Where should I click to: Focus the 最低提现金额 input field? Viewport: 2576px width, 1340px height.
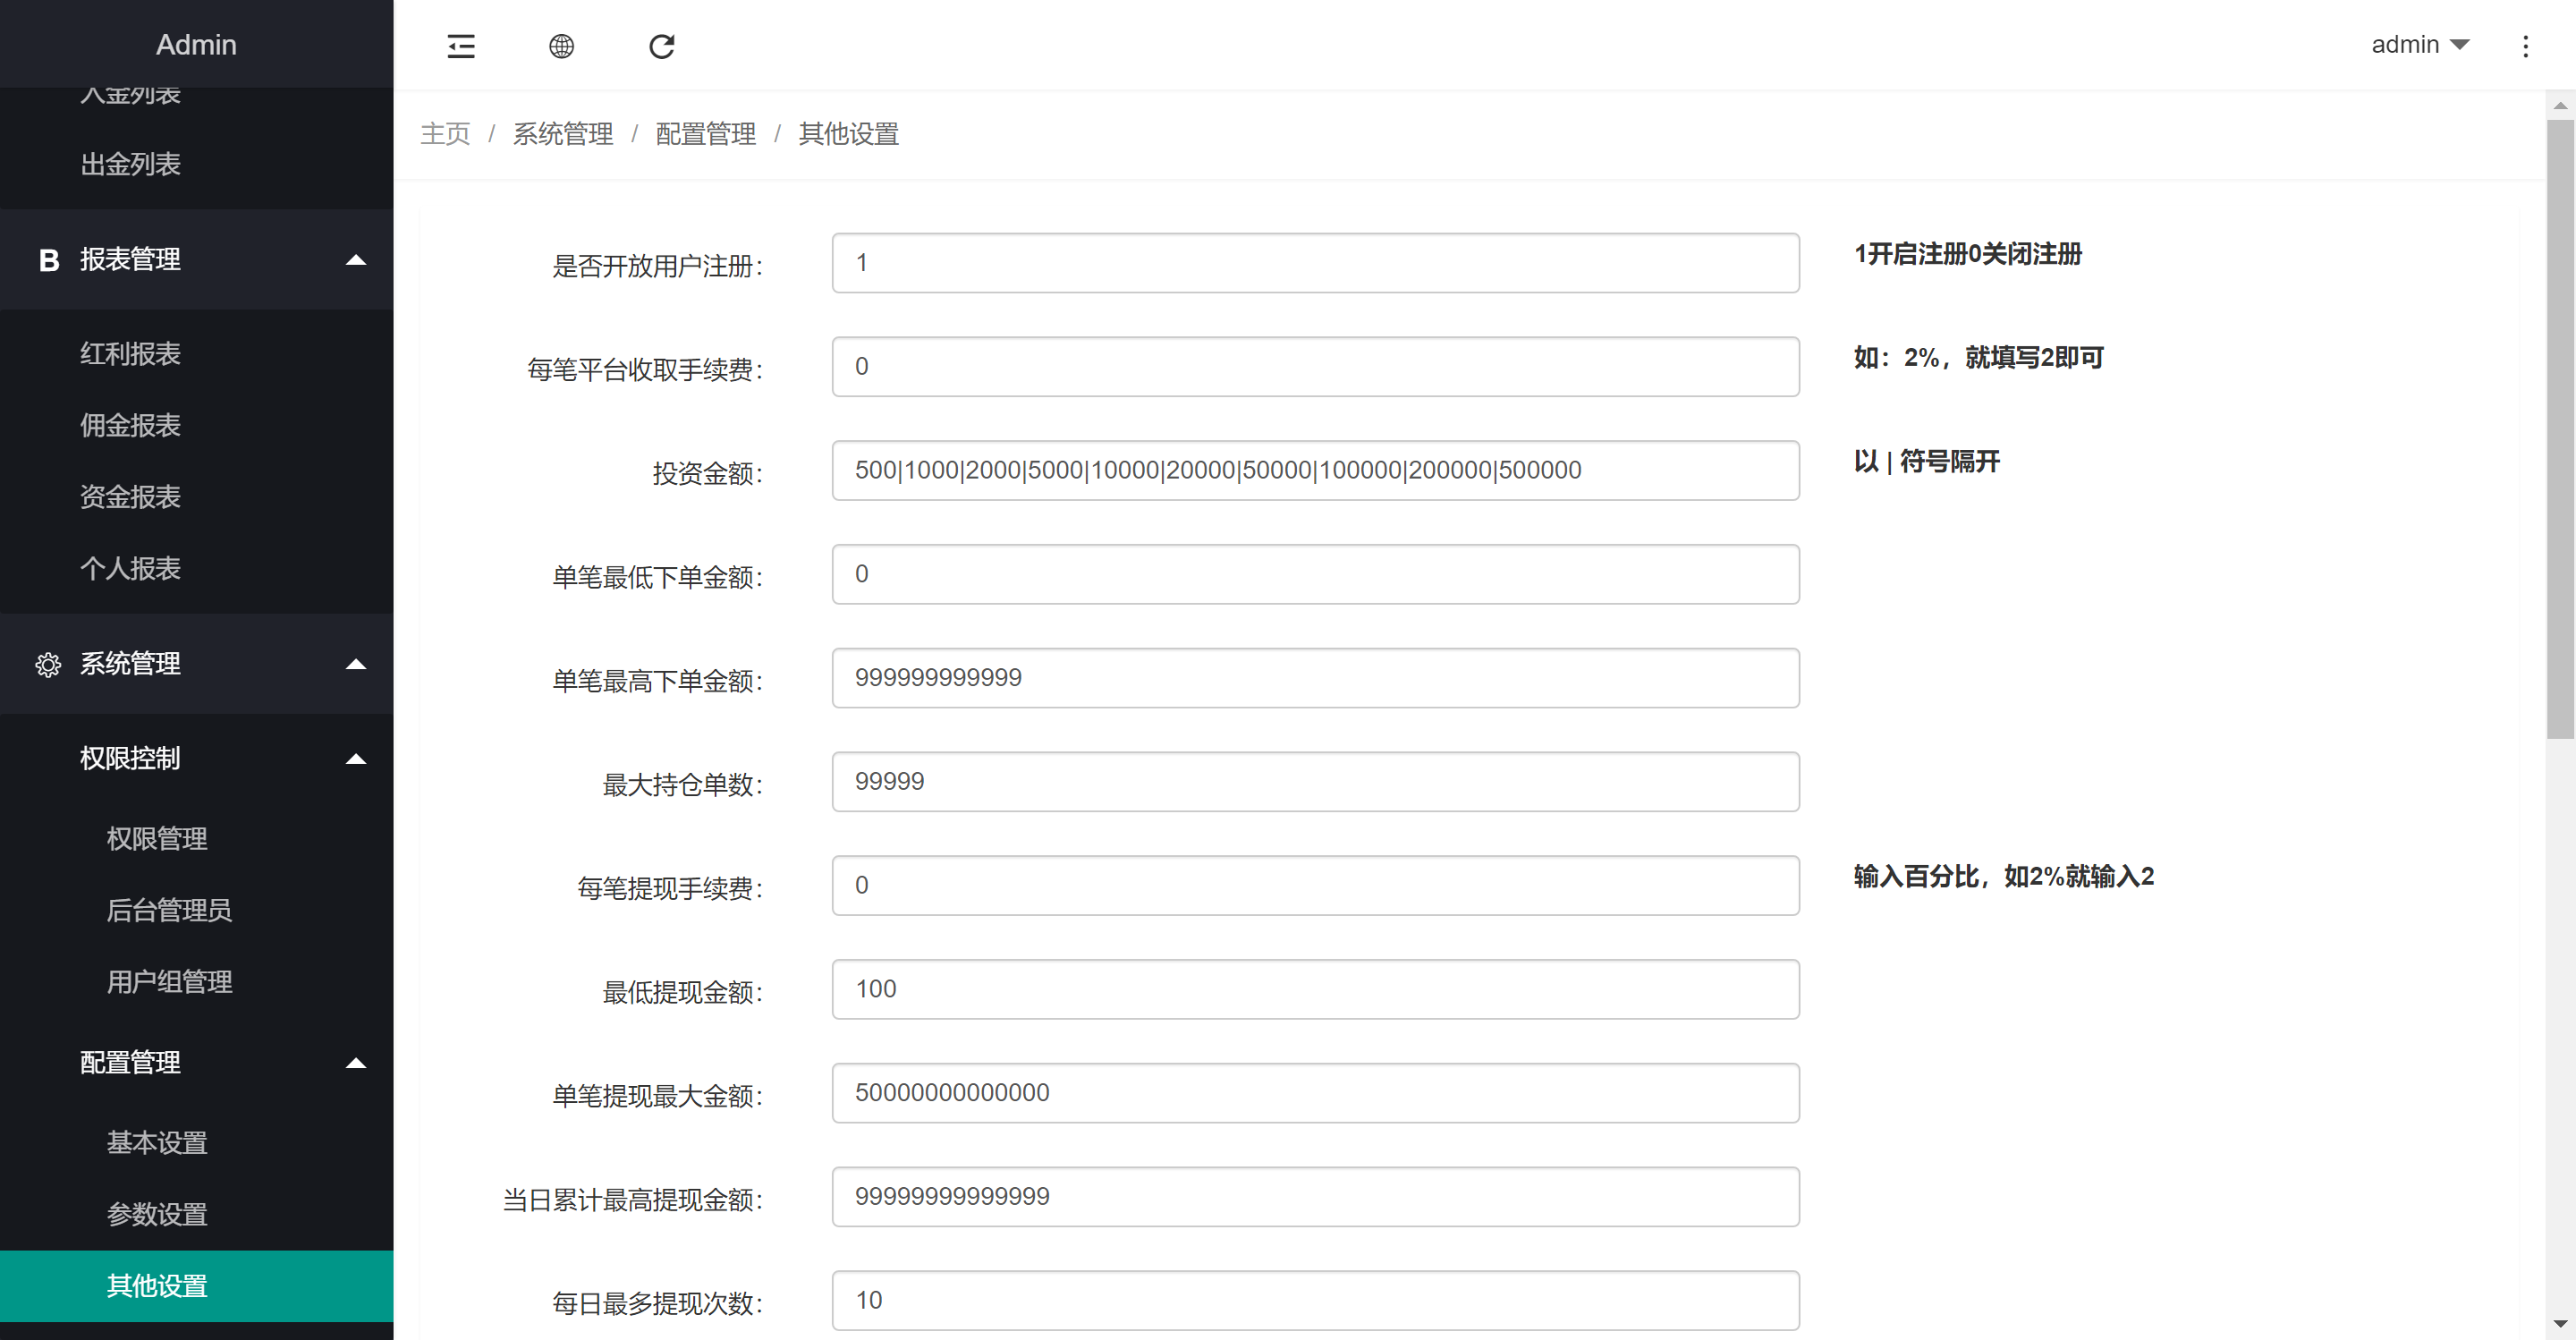(1315, 990)
